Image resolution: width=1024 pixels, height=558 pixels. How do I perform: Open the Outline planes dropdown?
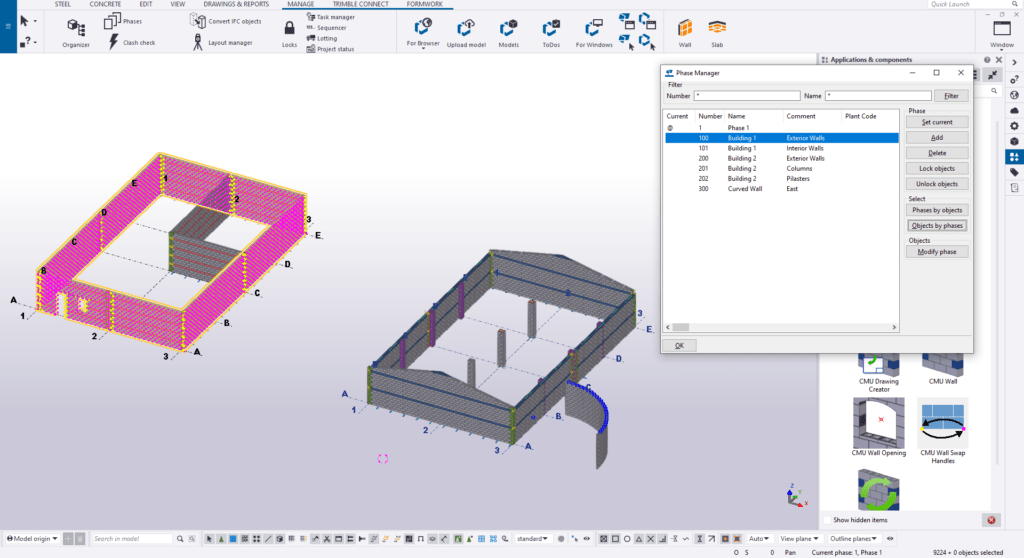853,539
